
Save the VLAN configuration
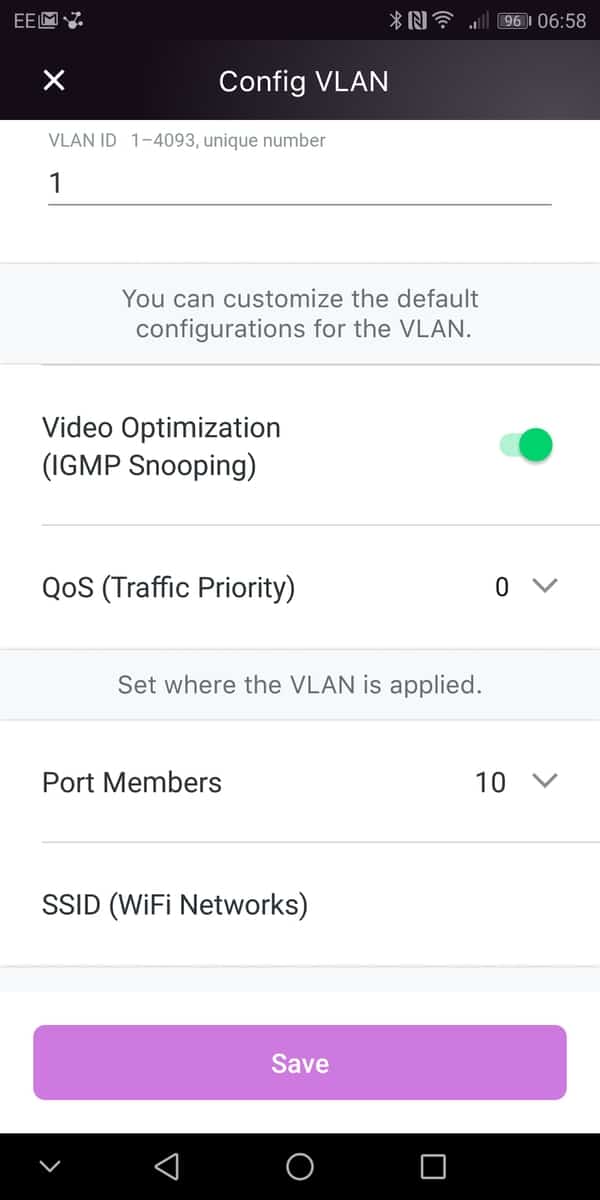pyautogui.click(x=300, y=1063)
